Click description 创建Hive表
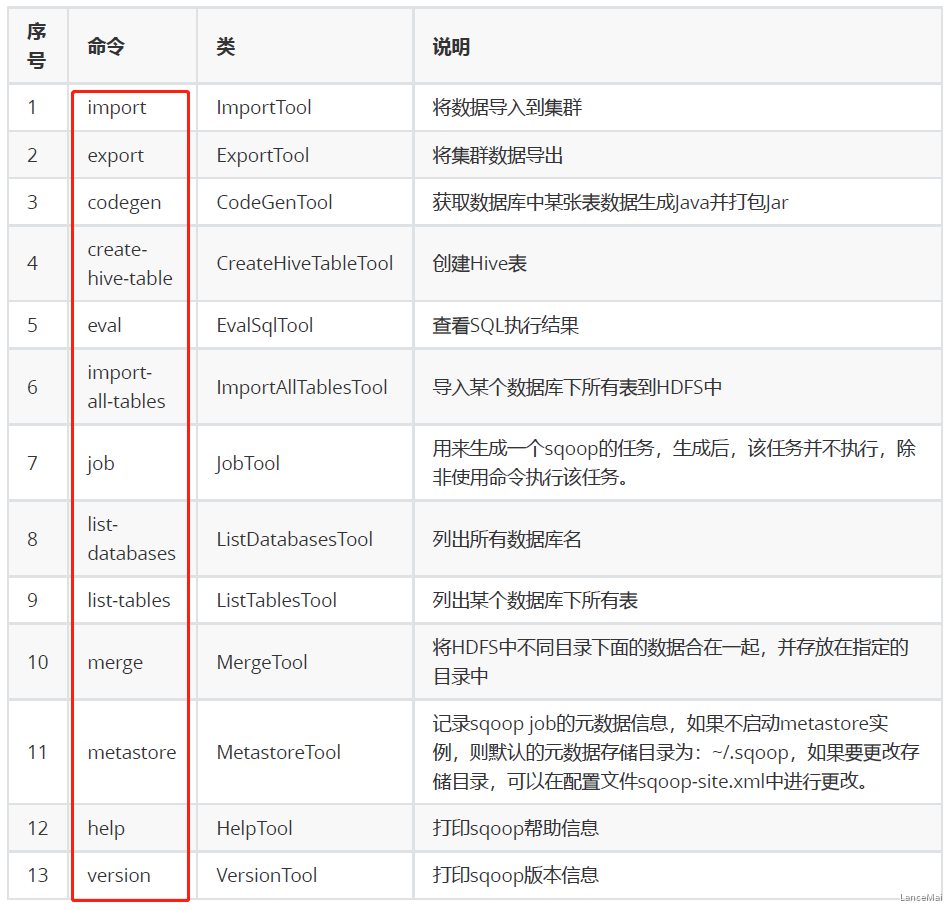 pos(479,264)
